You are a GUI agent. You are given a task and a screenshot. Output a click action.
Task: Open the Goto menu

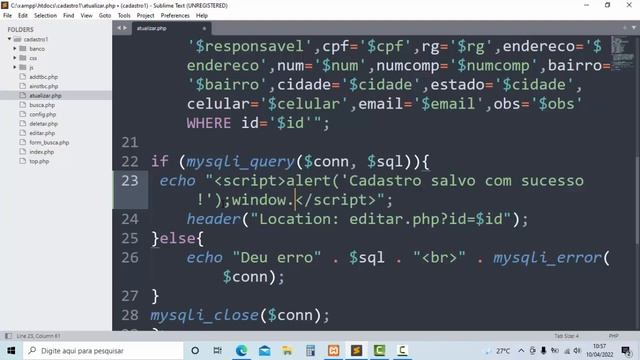(105, 16)
